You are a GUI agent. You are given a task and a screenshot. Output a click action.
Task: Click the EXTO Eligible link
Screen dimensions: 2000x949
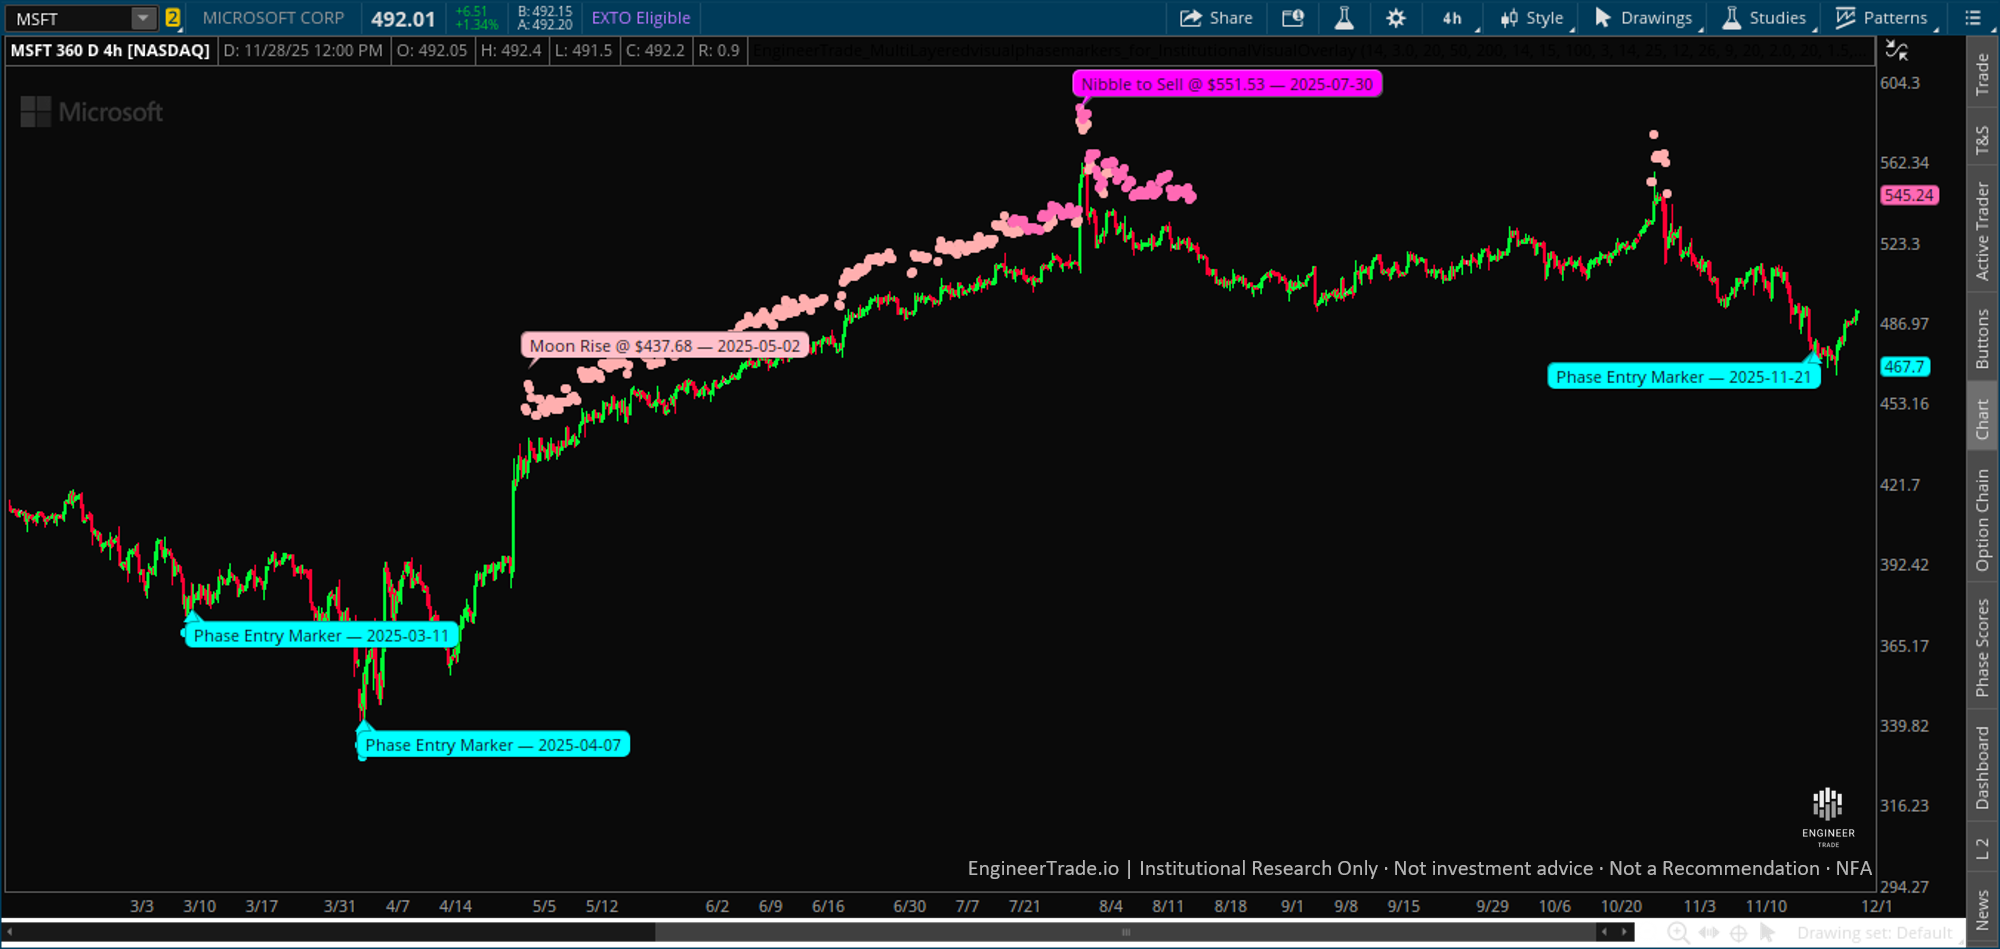(x=640, y=17)
